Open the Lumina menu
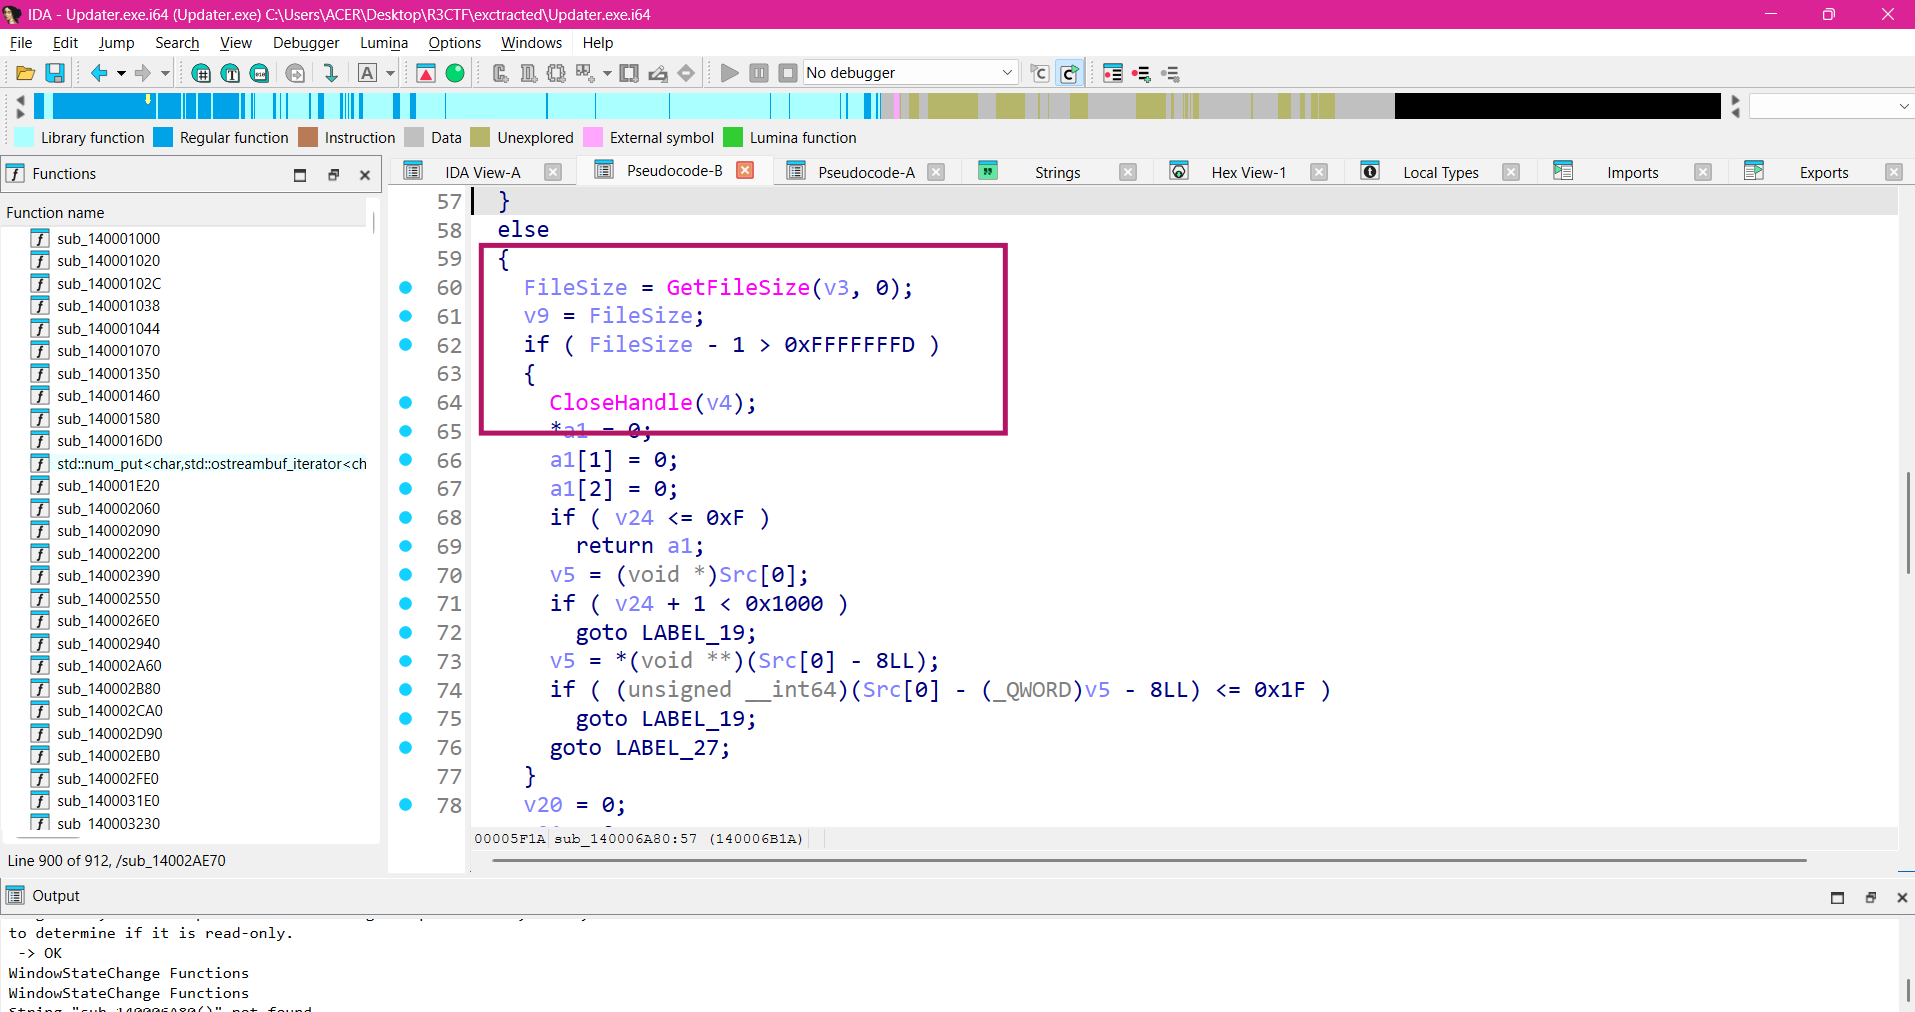The width and height of the screenshot is (1915, 1012). click(384, 43)
